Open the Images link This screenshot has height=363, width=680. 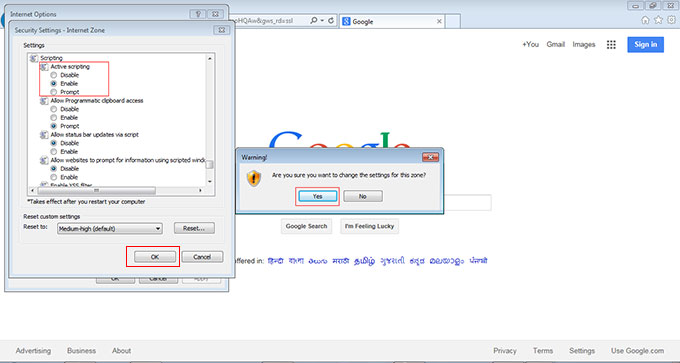(584, 45)
